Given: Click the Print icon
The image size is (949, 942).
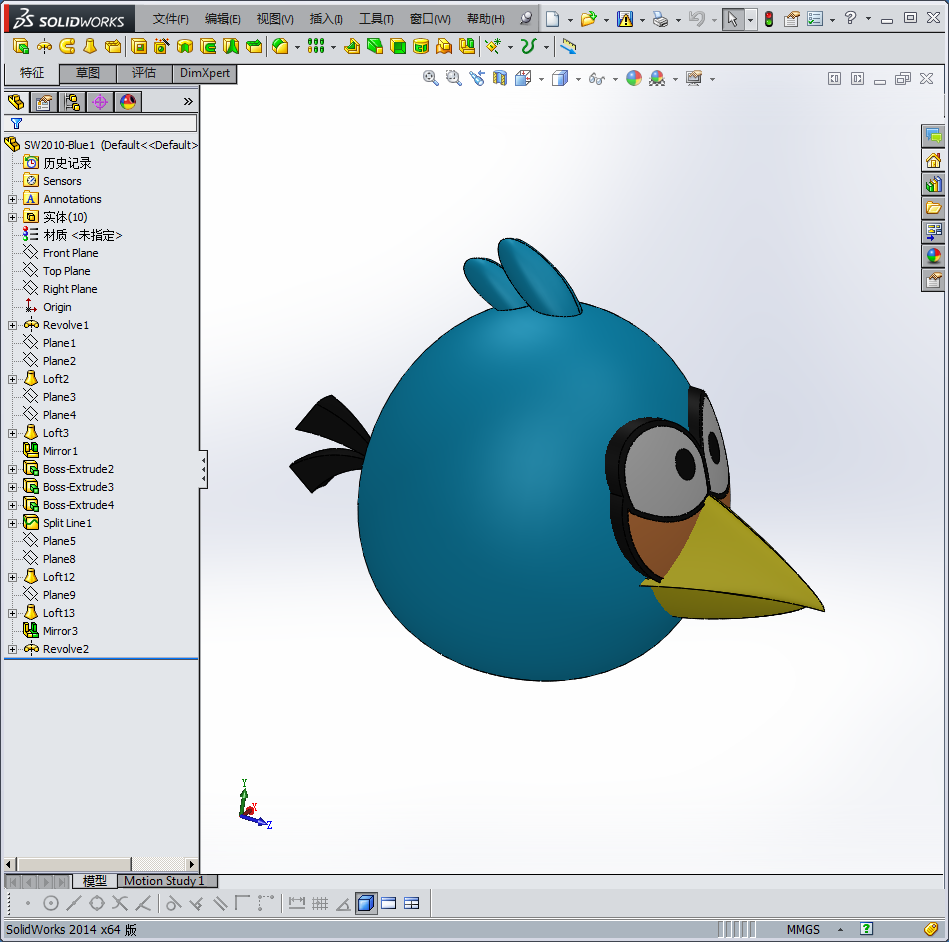Looking at the screenshot, I should tap(660, 19).
